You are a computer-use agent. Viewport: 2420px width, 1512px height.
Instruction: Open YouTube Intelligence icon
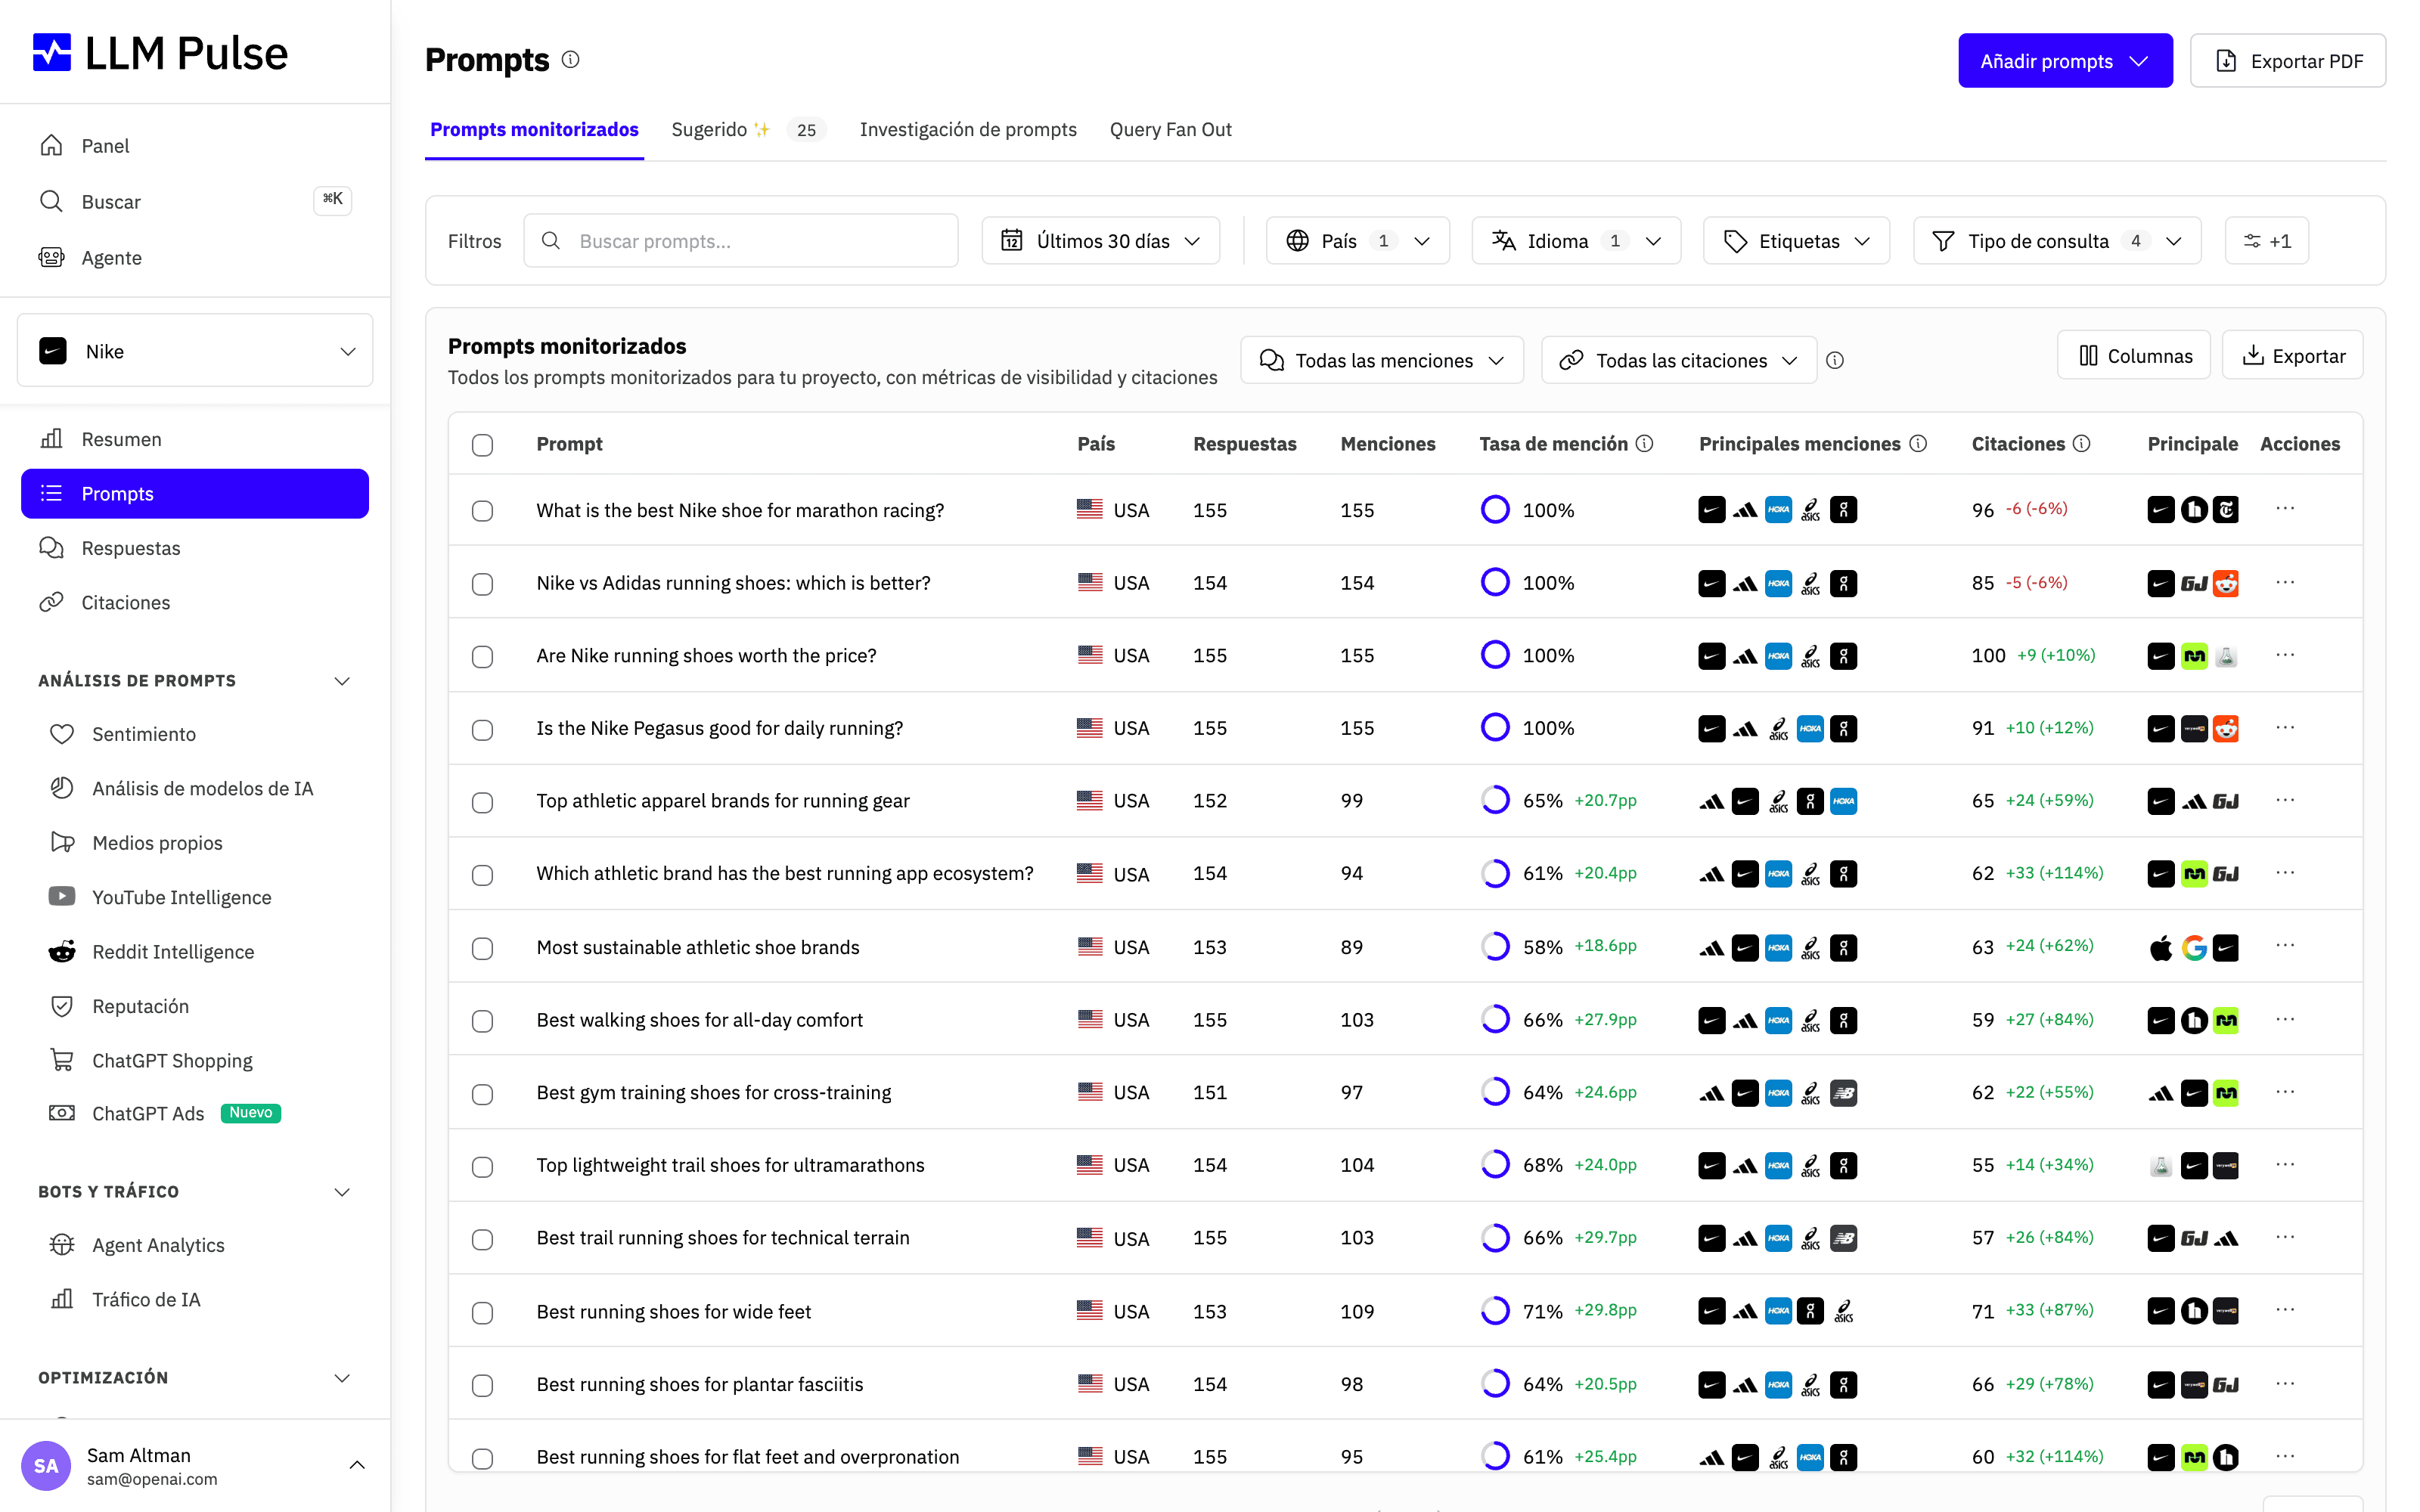tap(62, 897)
